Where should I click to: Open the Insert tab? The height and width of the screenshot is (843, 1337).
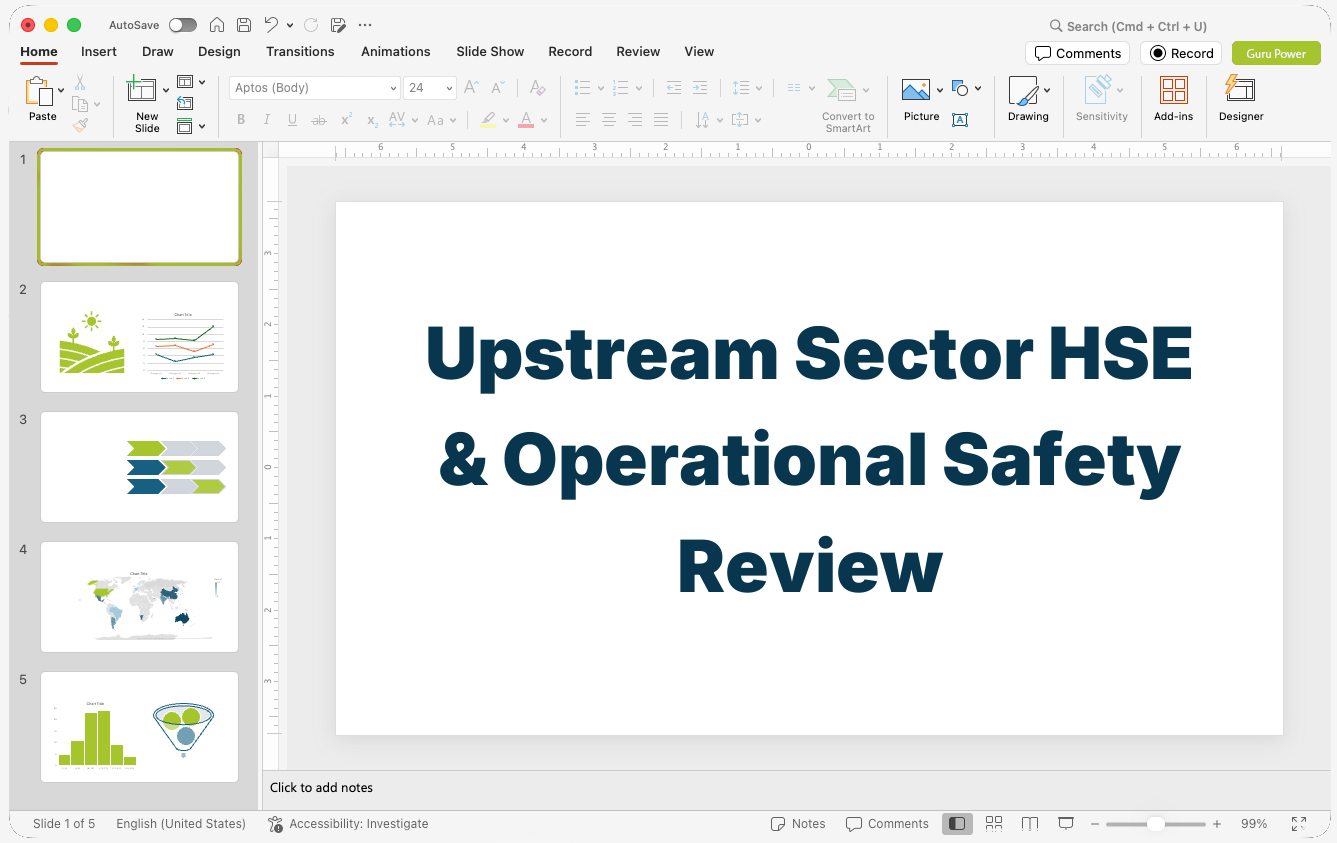click(x=99, y=51)
